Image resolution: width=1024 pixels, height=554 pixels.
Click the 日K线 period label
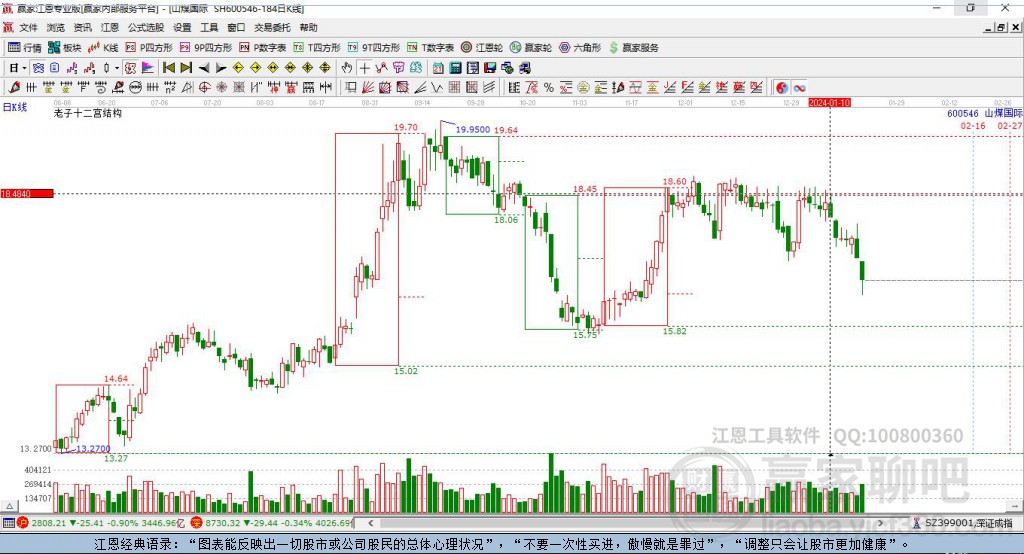point(15,107)
